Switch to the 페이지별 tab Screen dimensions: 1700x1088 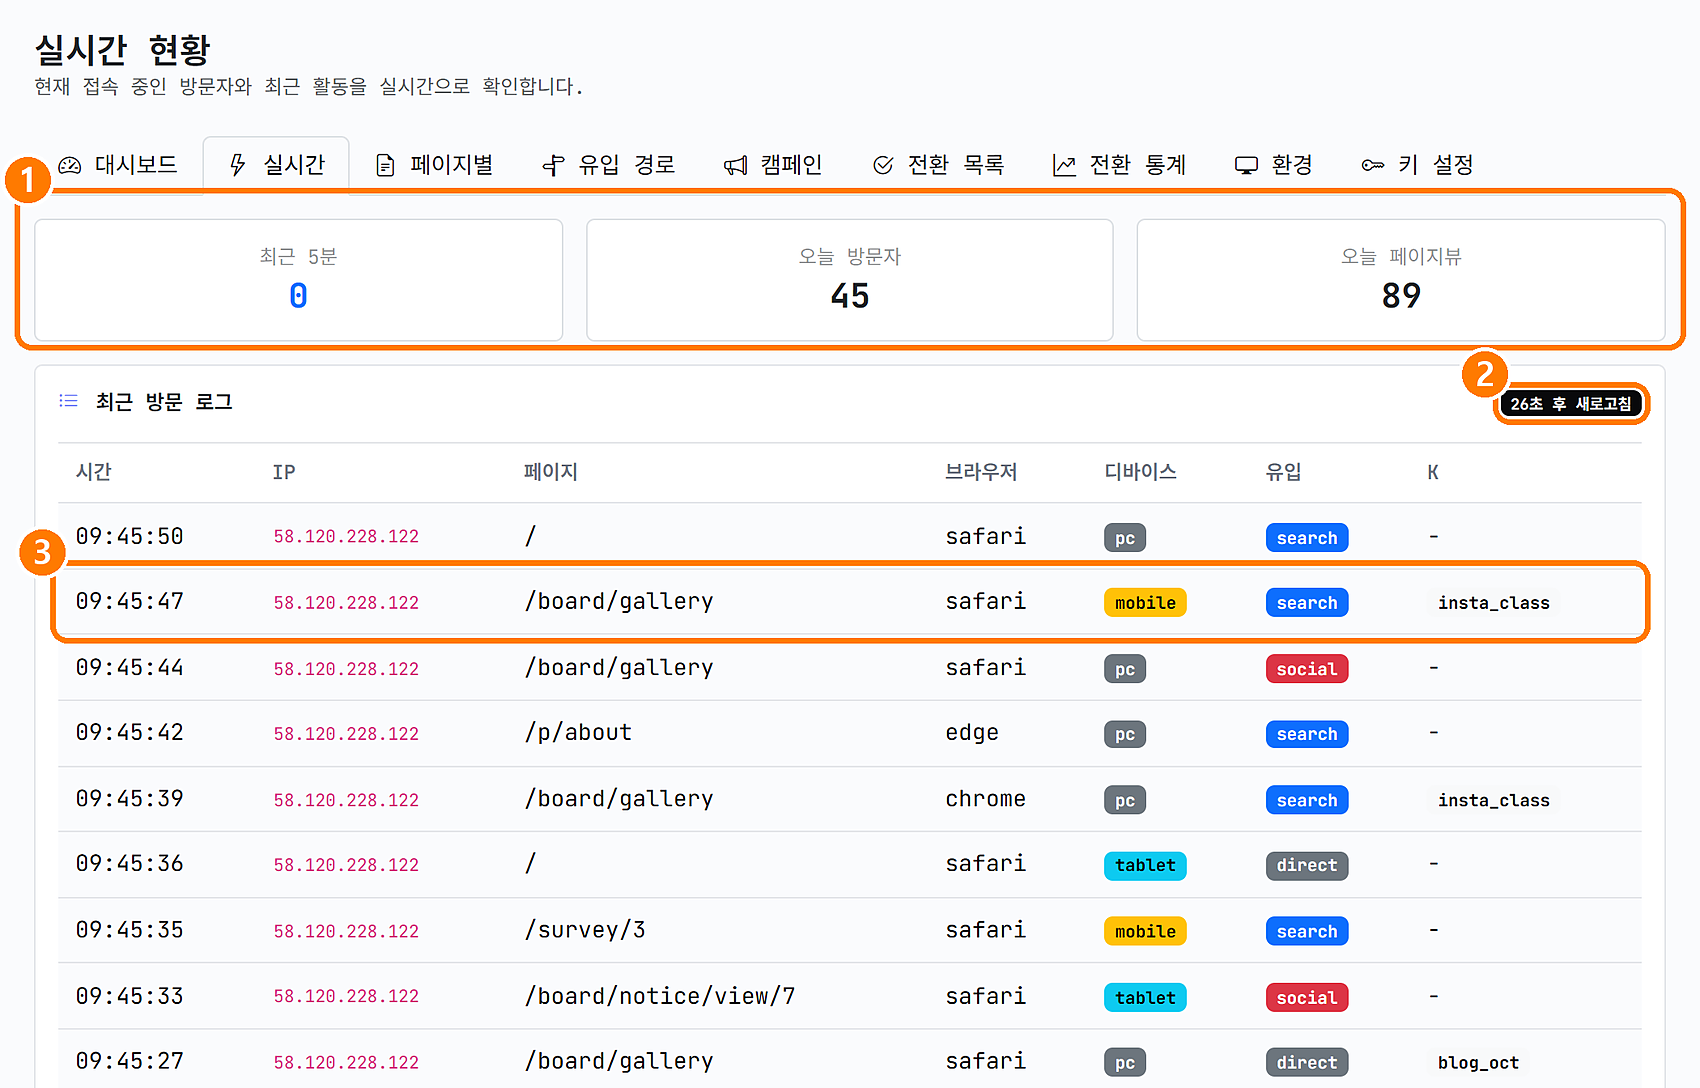pos(434,165)
